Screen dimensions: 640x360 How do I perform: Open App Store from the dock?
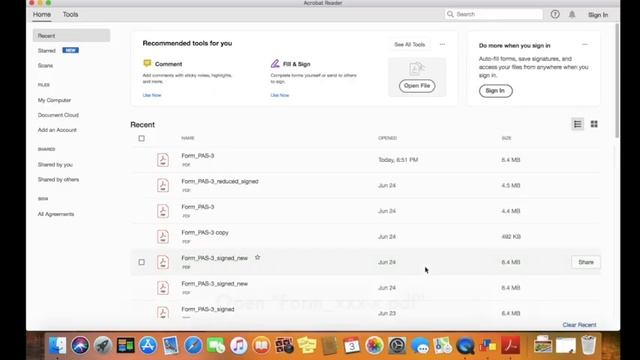coord(148,346)
